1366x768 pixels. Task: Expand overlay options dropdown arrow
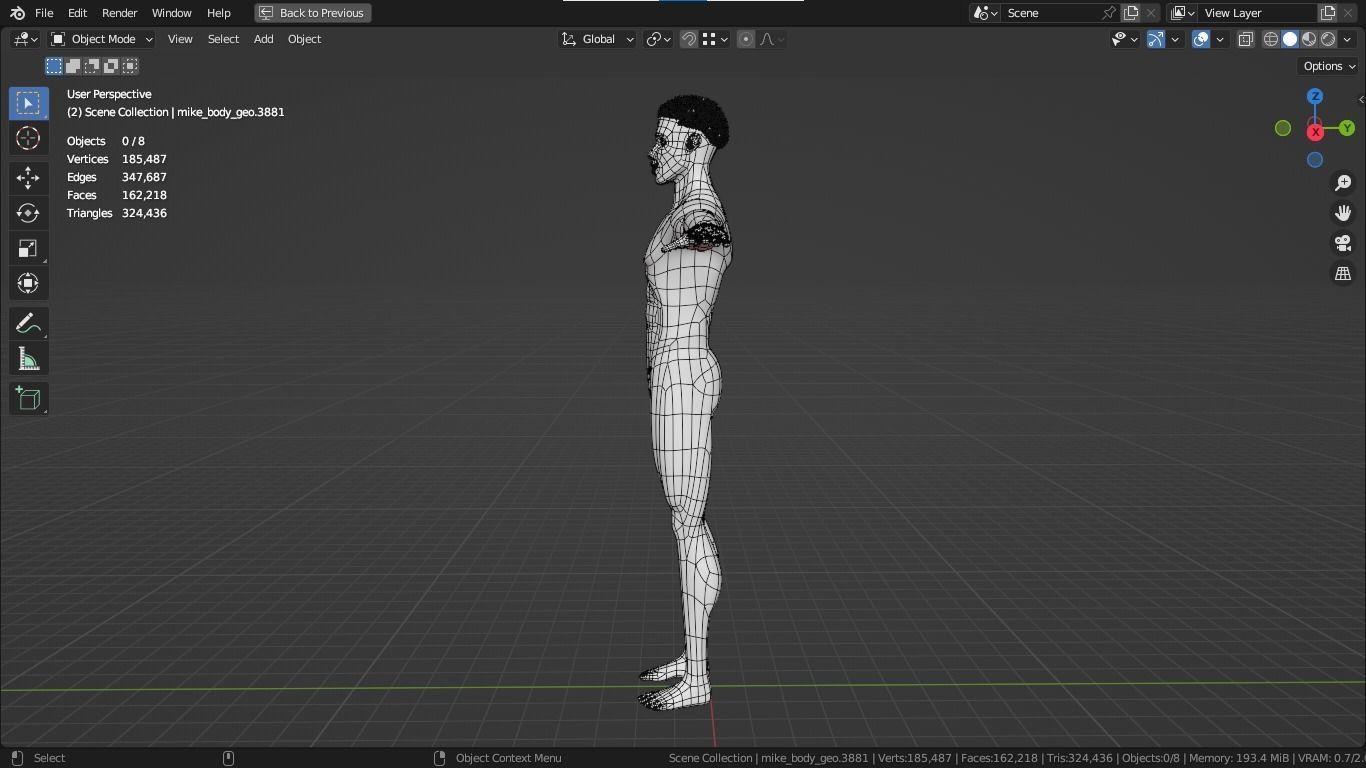pyautogui.click(x=1220, y=39)
